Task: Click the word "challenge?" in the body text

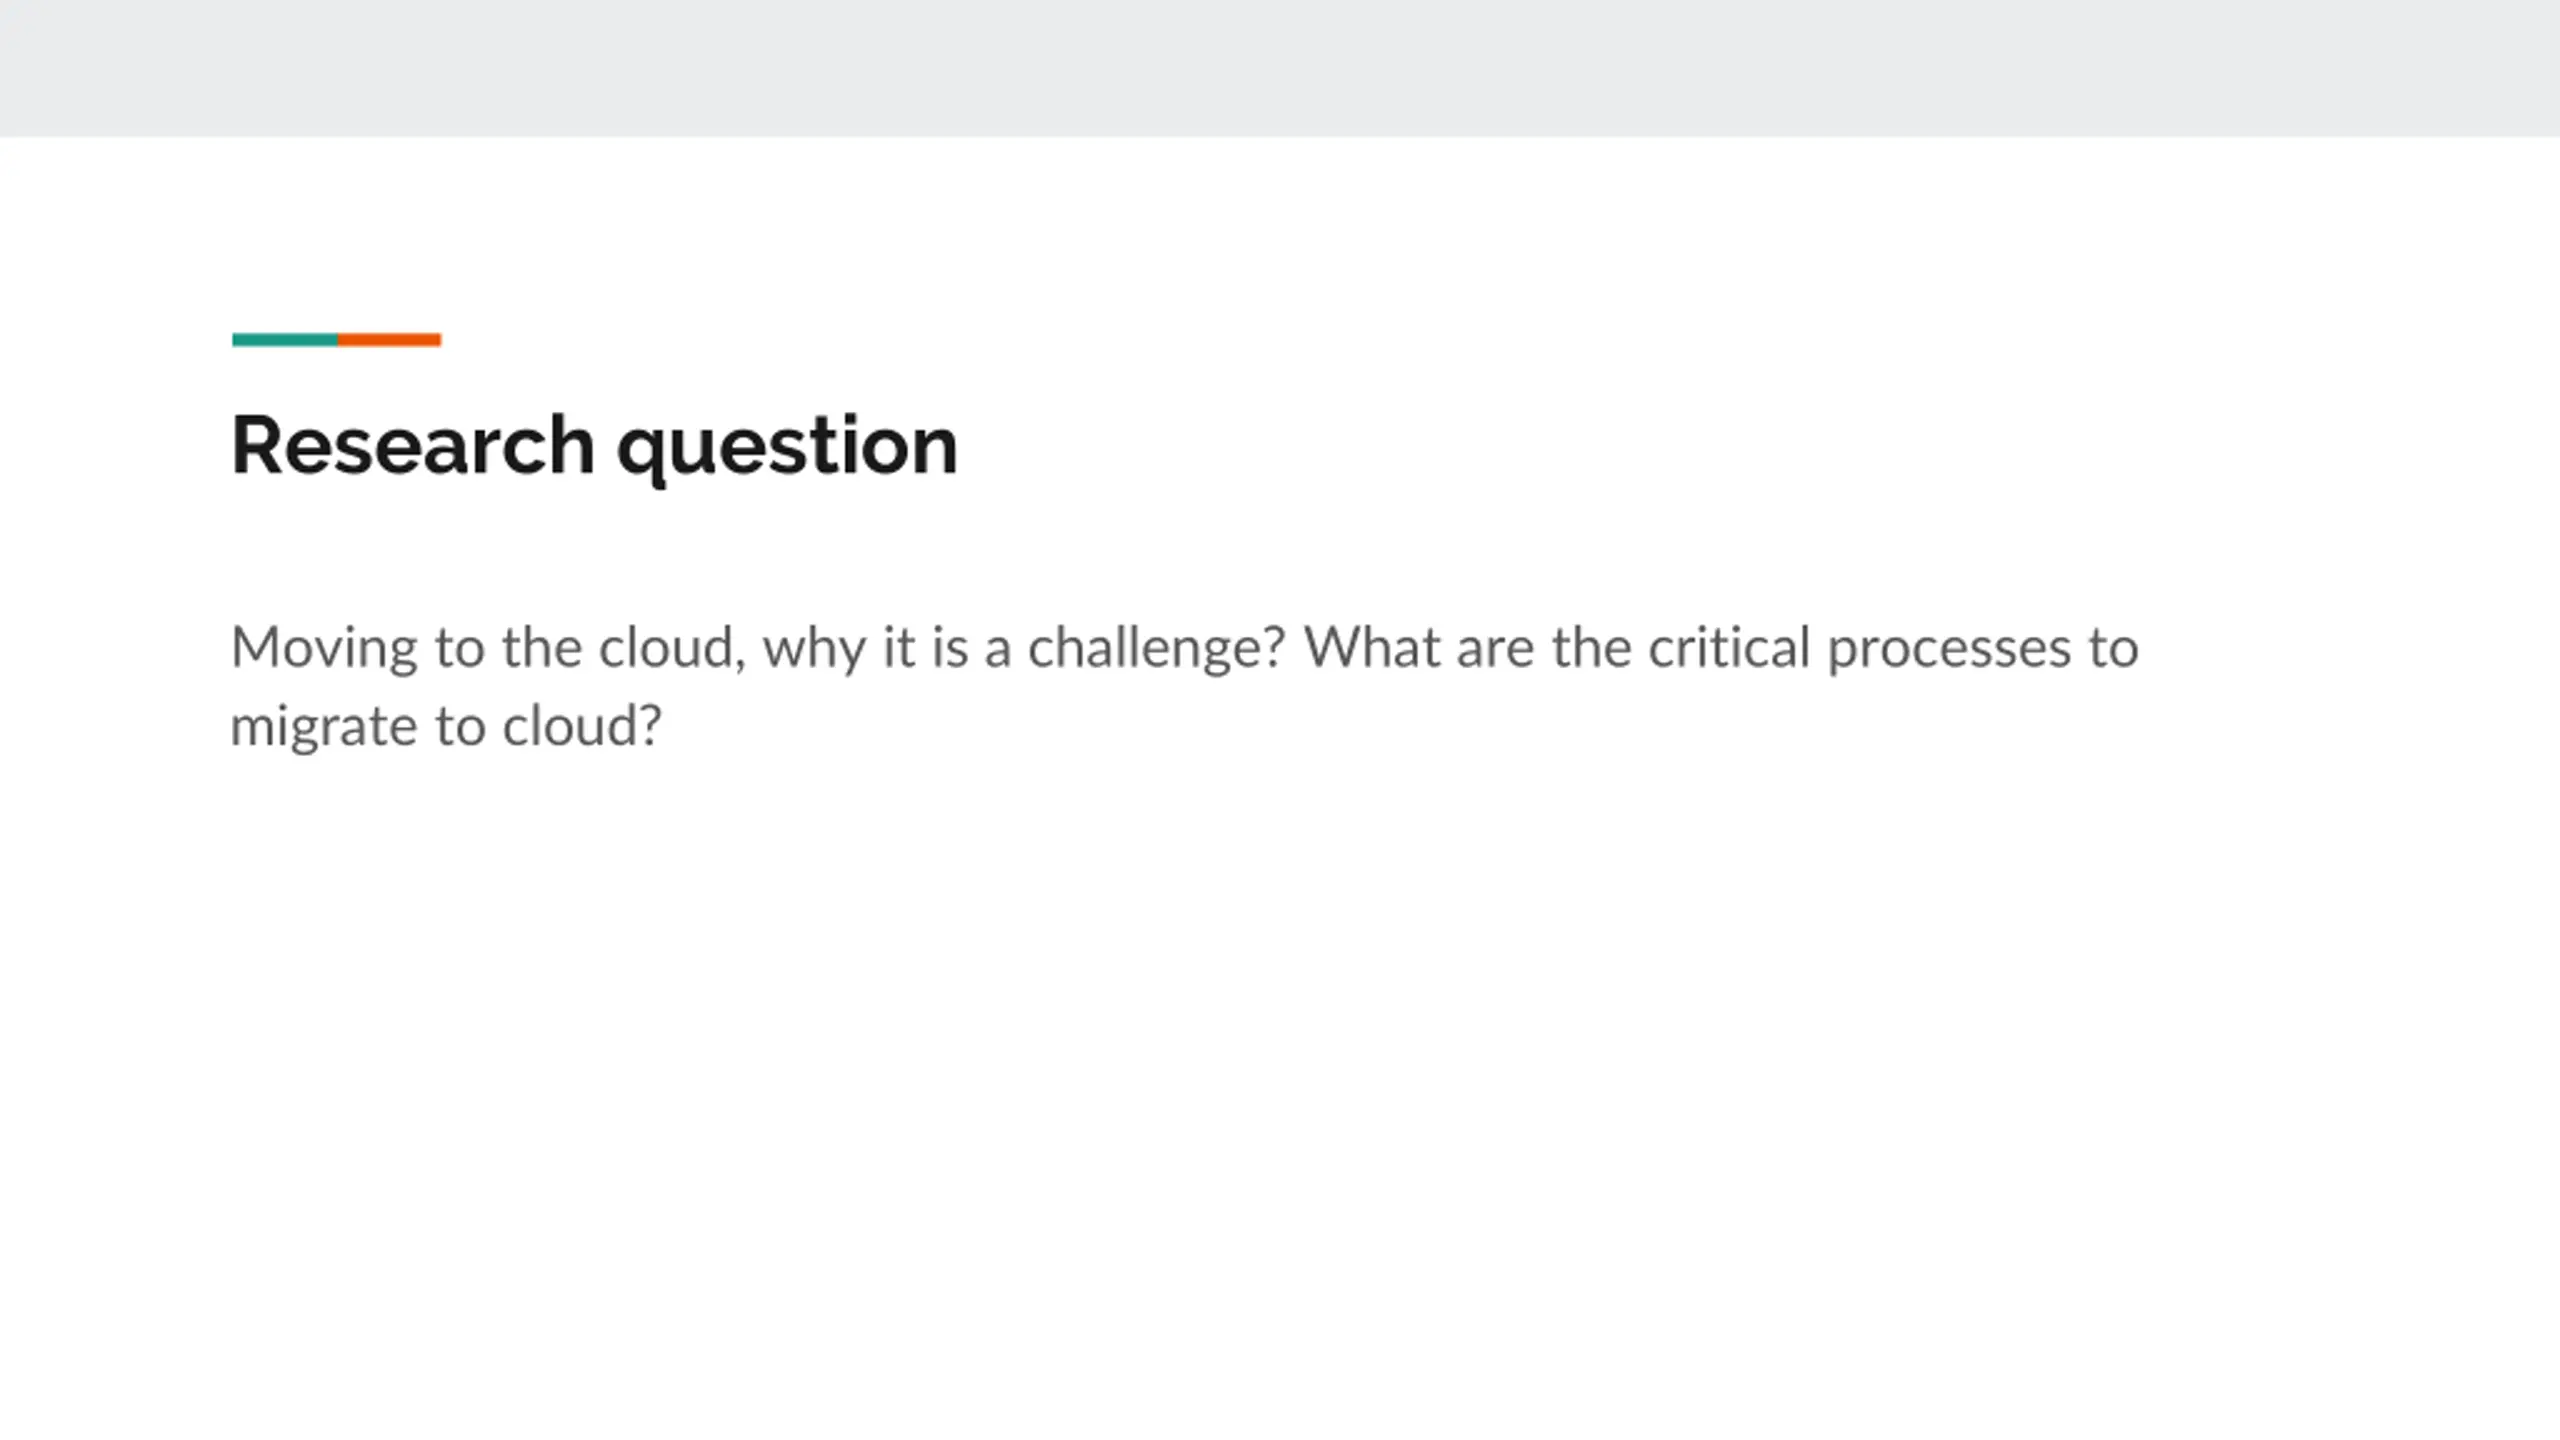Action: pos(1155,650)
